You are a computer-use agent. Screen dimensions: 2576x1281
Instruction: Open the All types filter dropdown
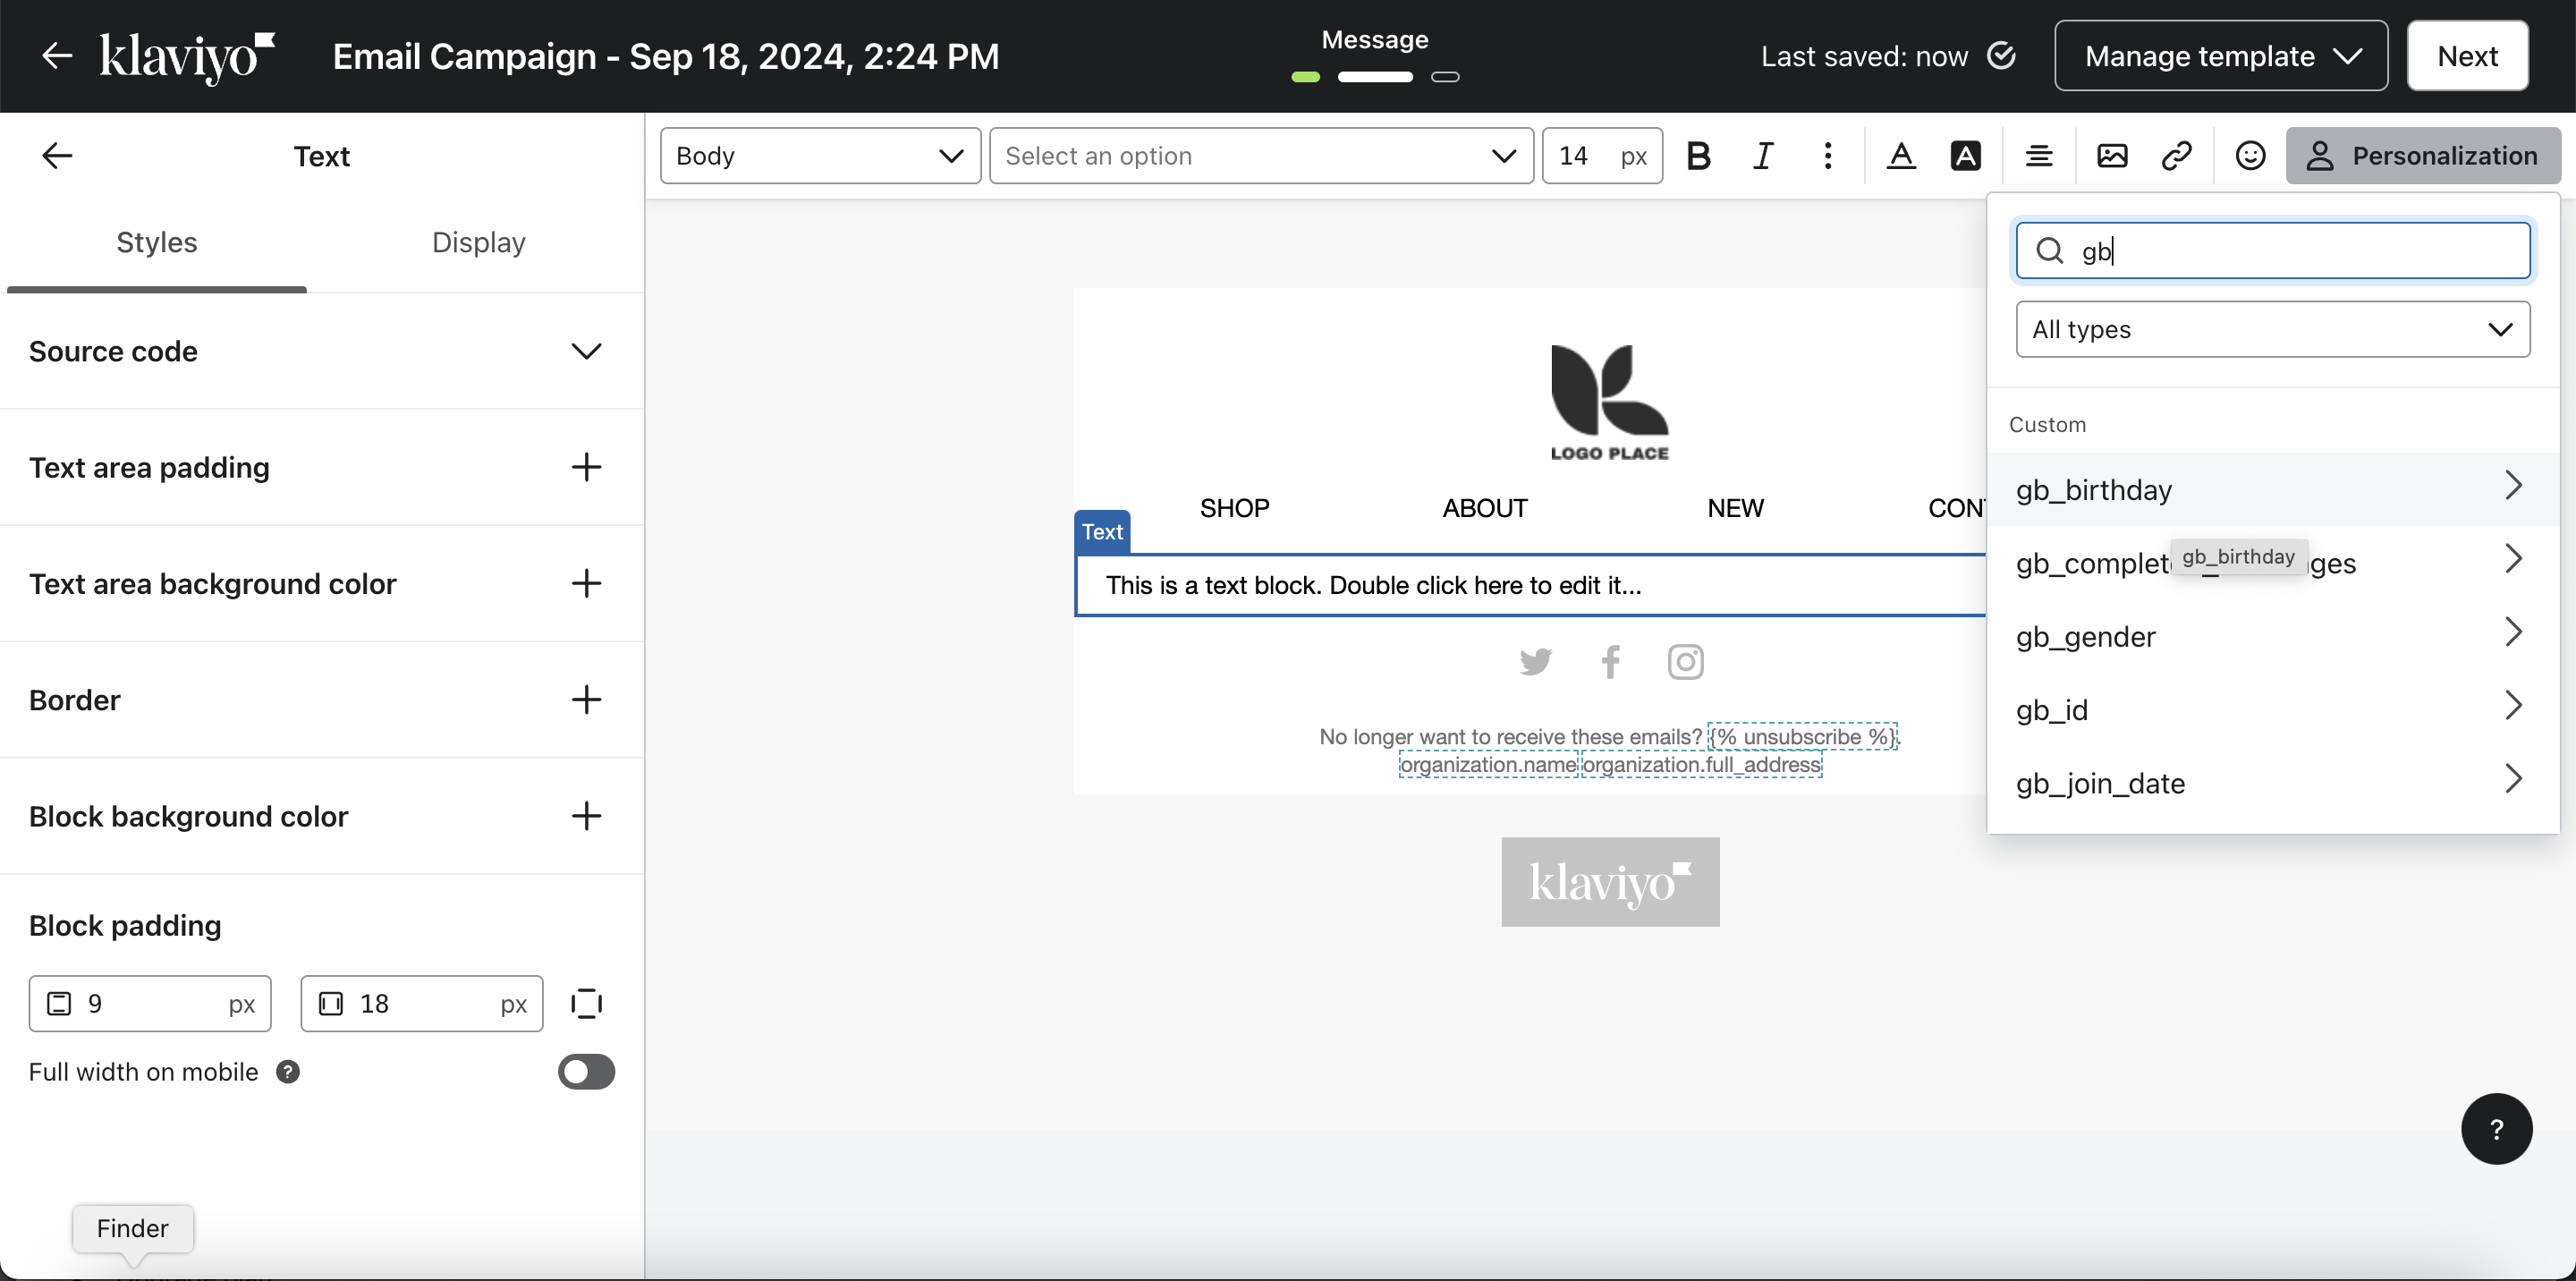pyautogui.click(x=2272, y=329)
